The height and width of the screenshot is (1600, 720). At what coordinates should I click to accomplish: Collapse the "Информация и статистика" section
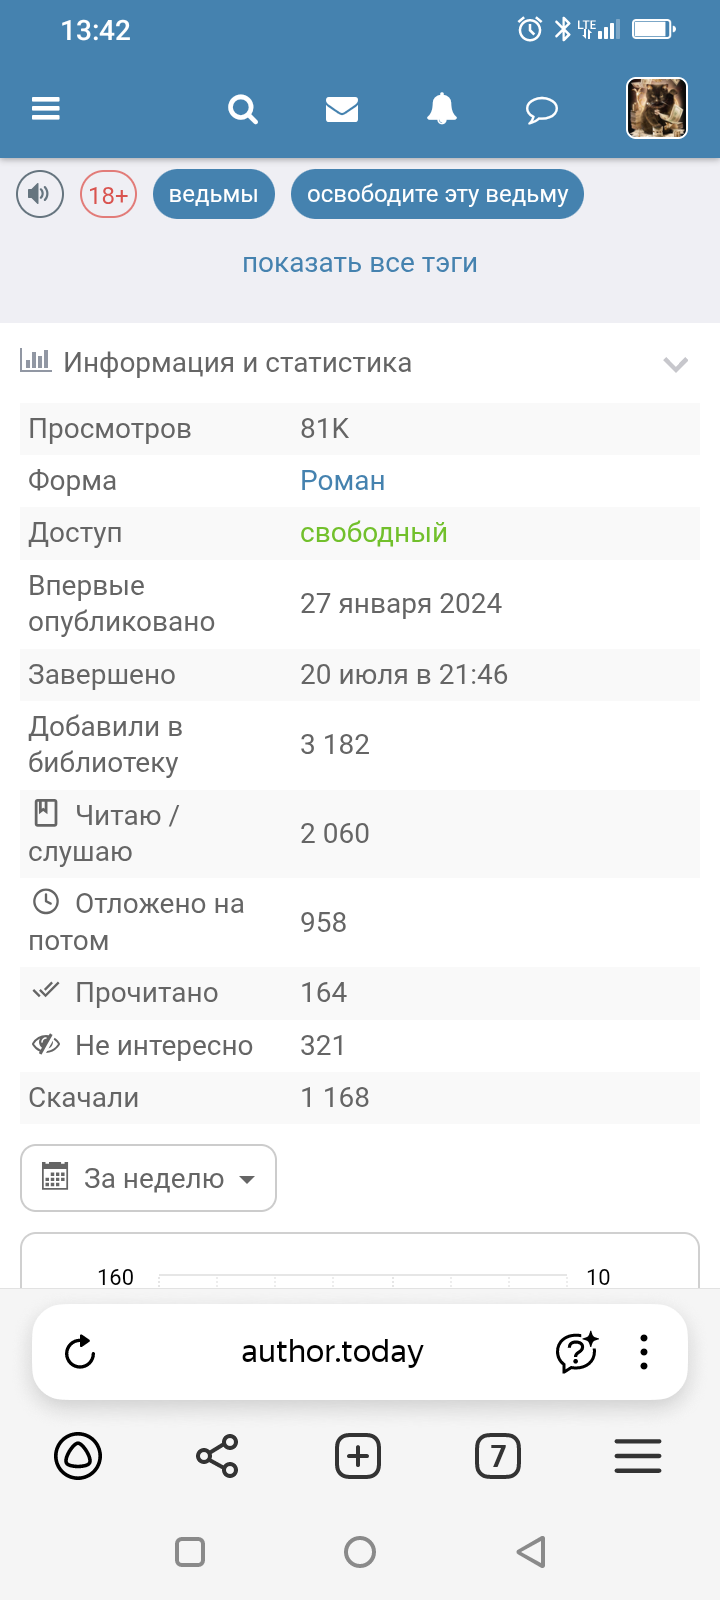tap(676, 364)
